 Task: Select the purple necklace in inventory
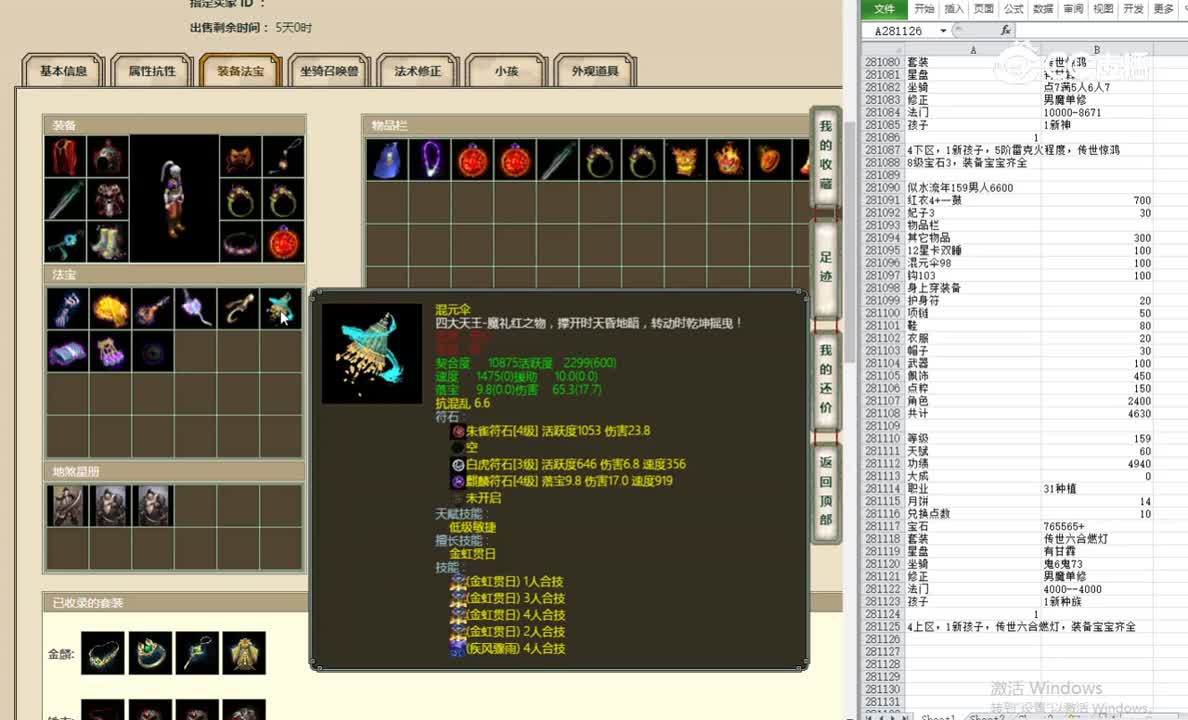430,160
